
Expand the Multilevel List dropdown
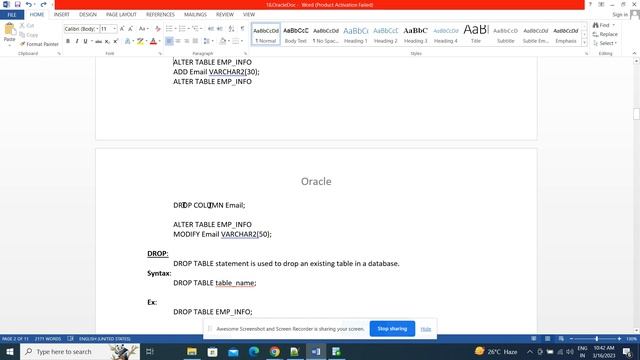point(202,29)
